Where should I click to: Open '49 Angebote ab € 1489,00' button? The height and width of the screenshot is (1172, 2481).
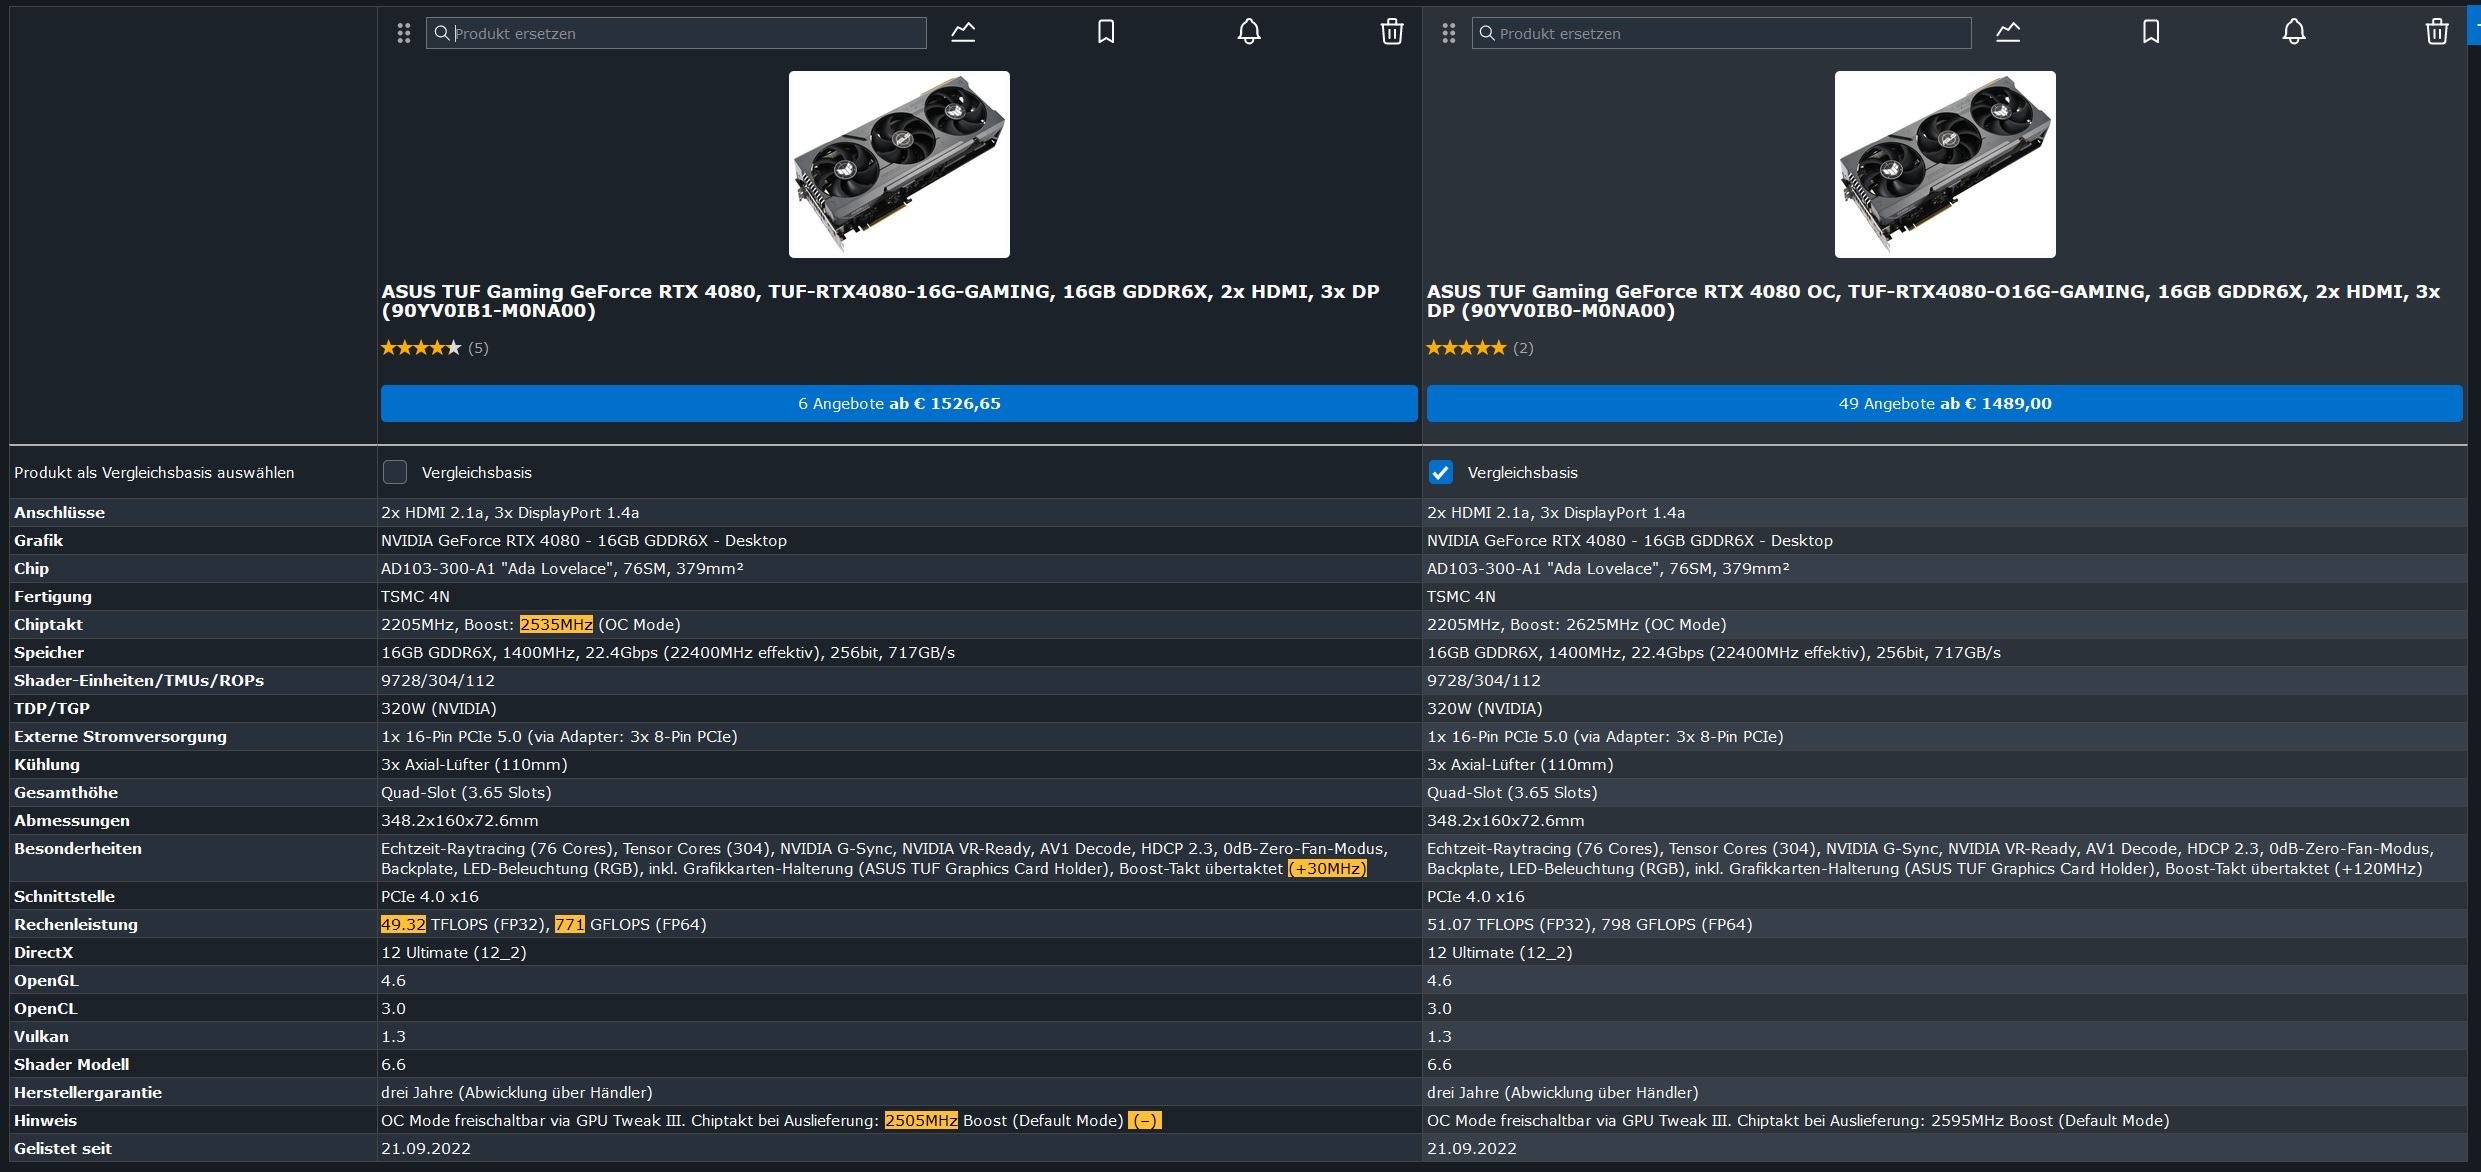1944,404
